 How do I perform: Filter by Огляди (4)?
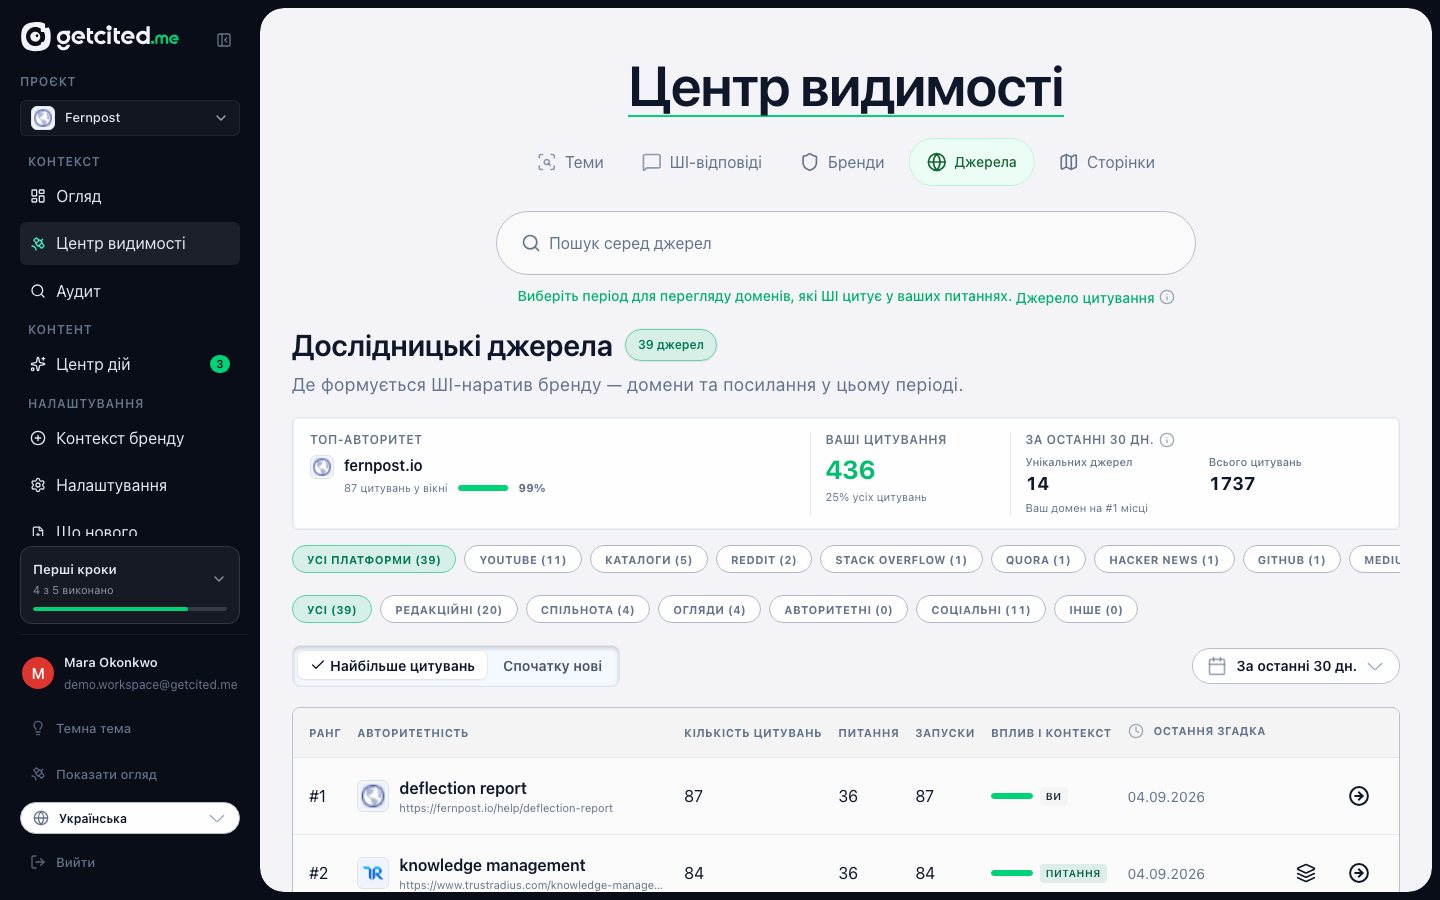click(709, 609)
